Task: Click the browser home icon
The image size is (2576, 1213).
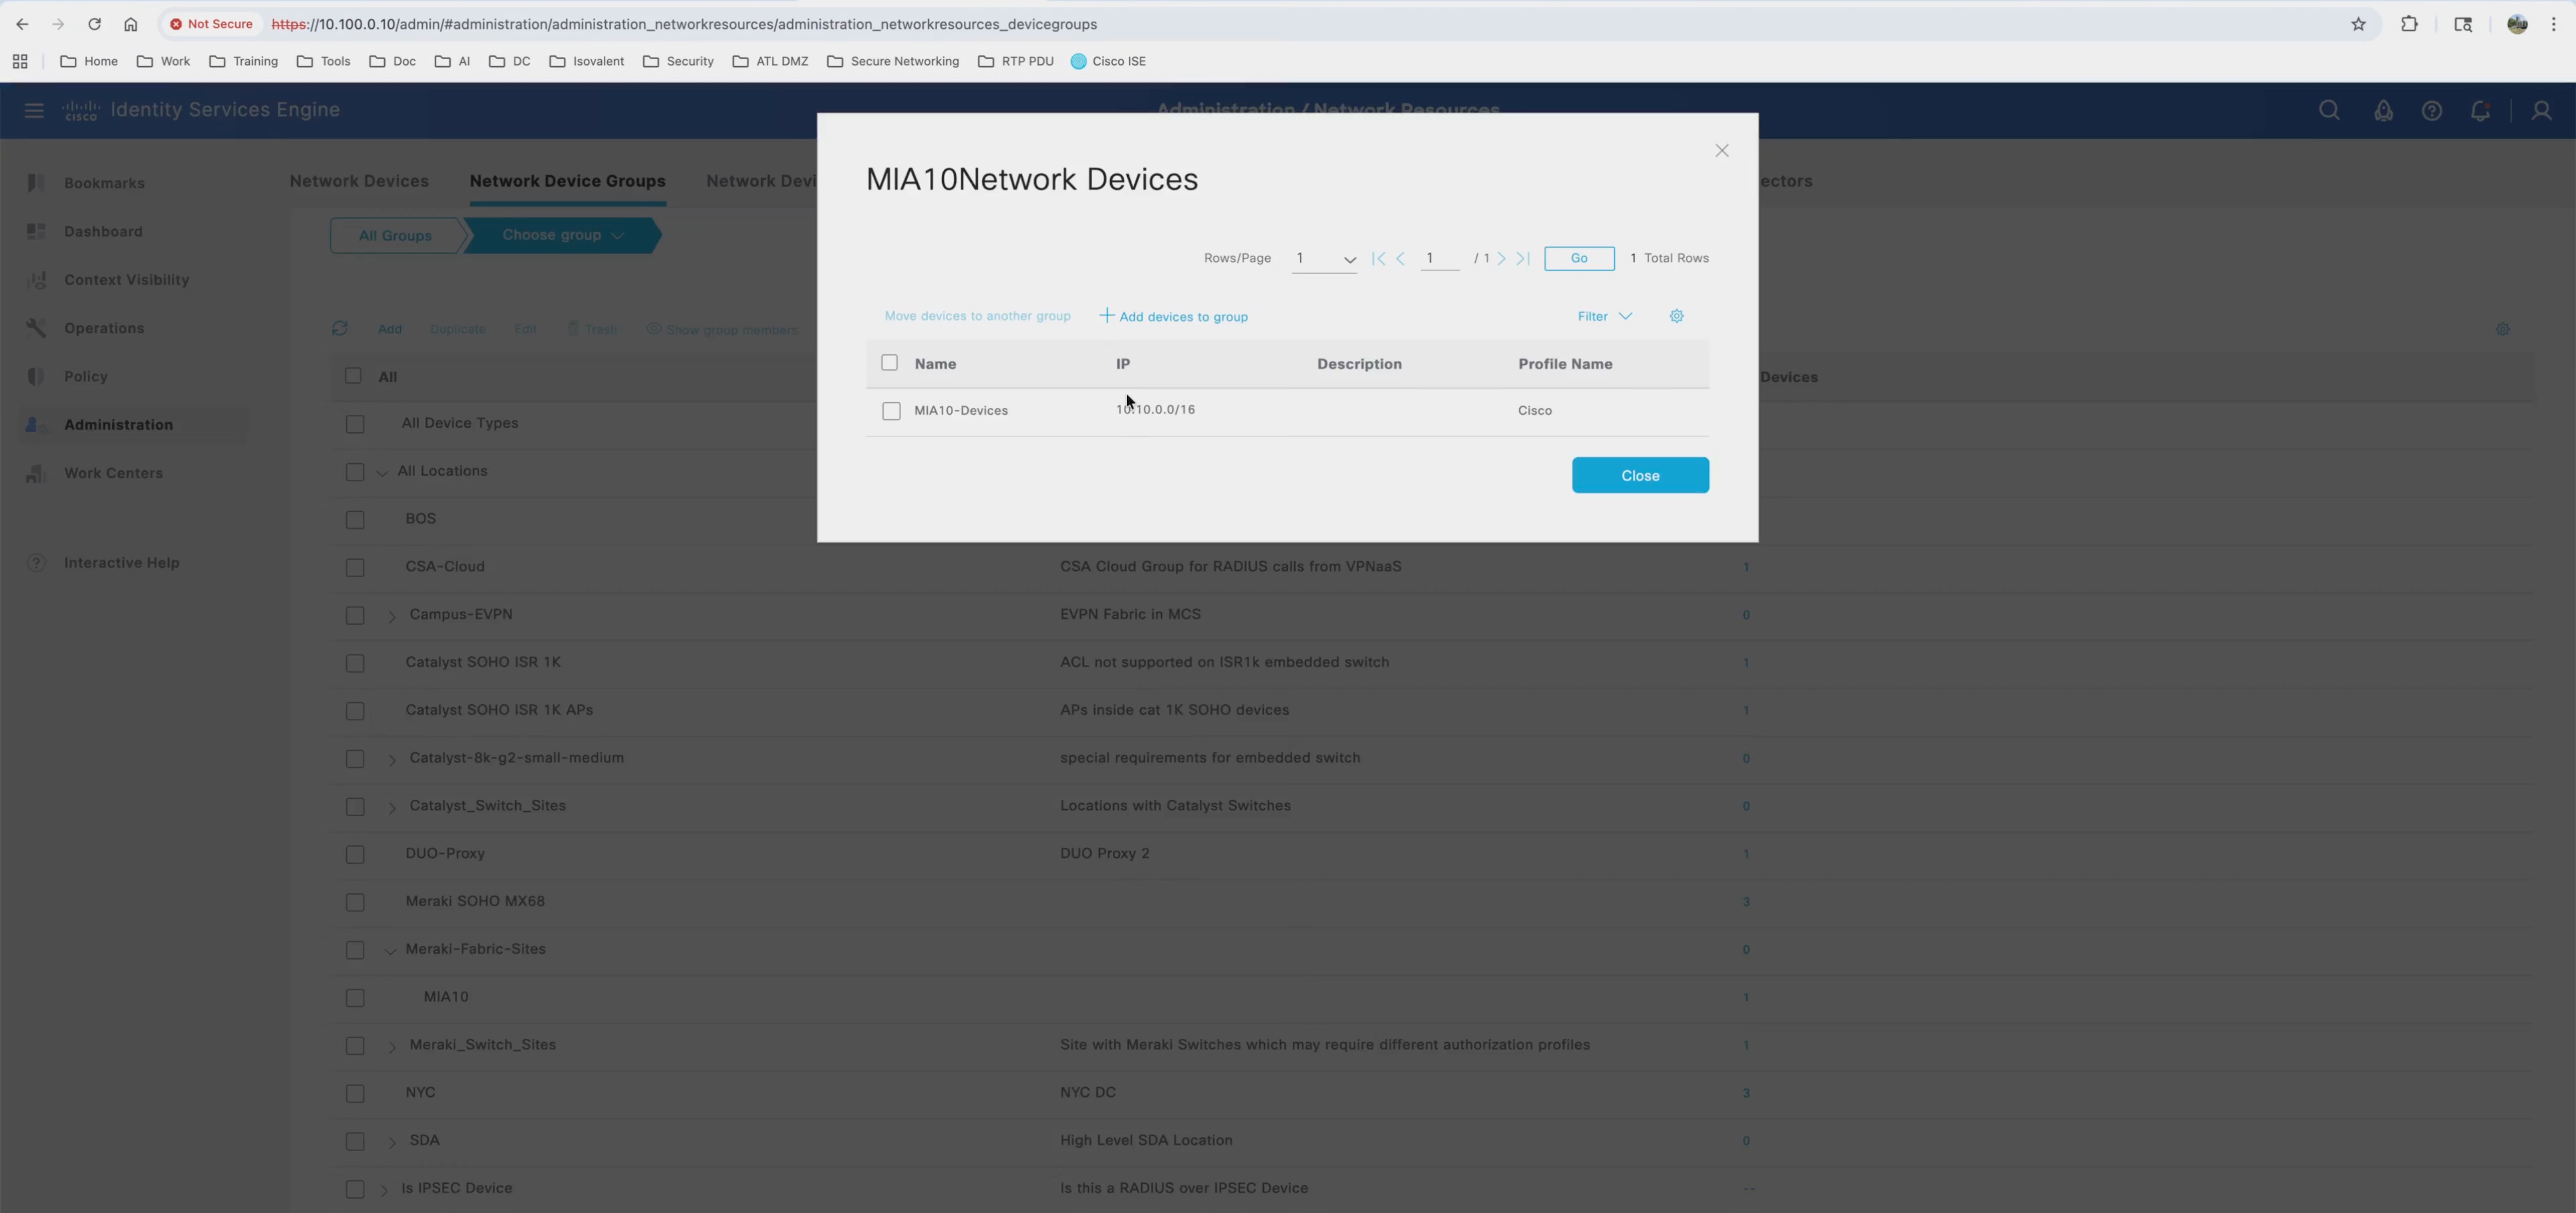Action: pyautogui.click(x=130, y=24)
